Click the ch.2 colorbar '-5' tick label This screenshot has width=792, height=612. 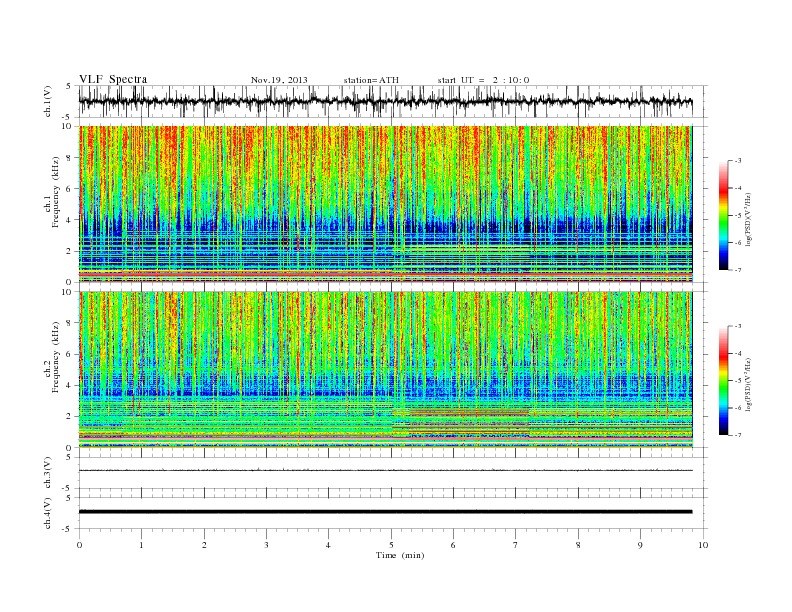point(738,381)
